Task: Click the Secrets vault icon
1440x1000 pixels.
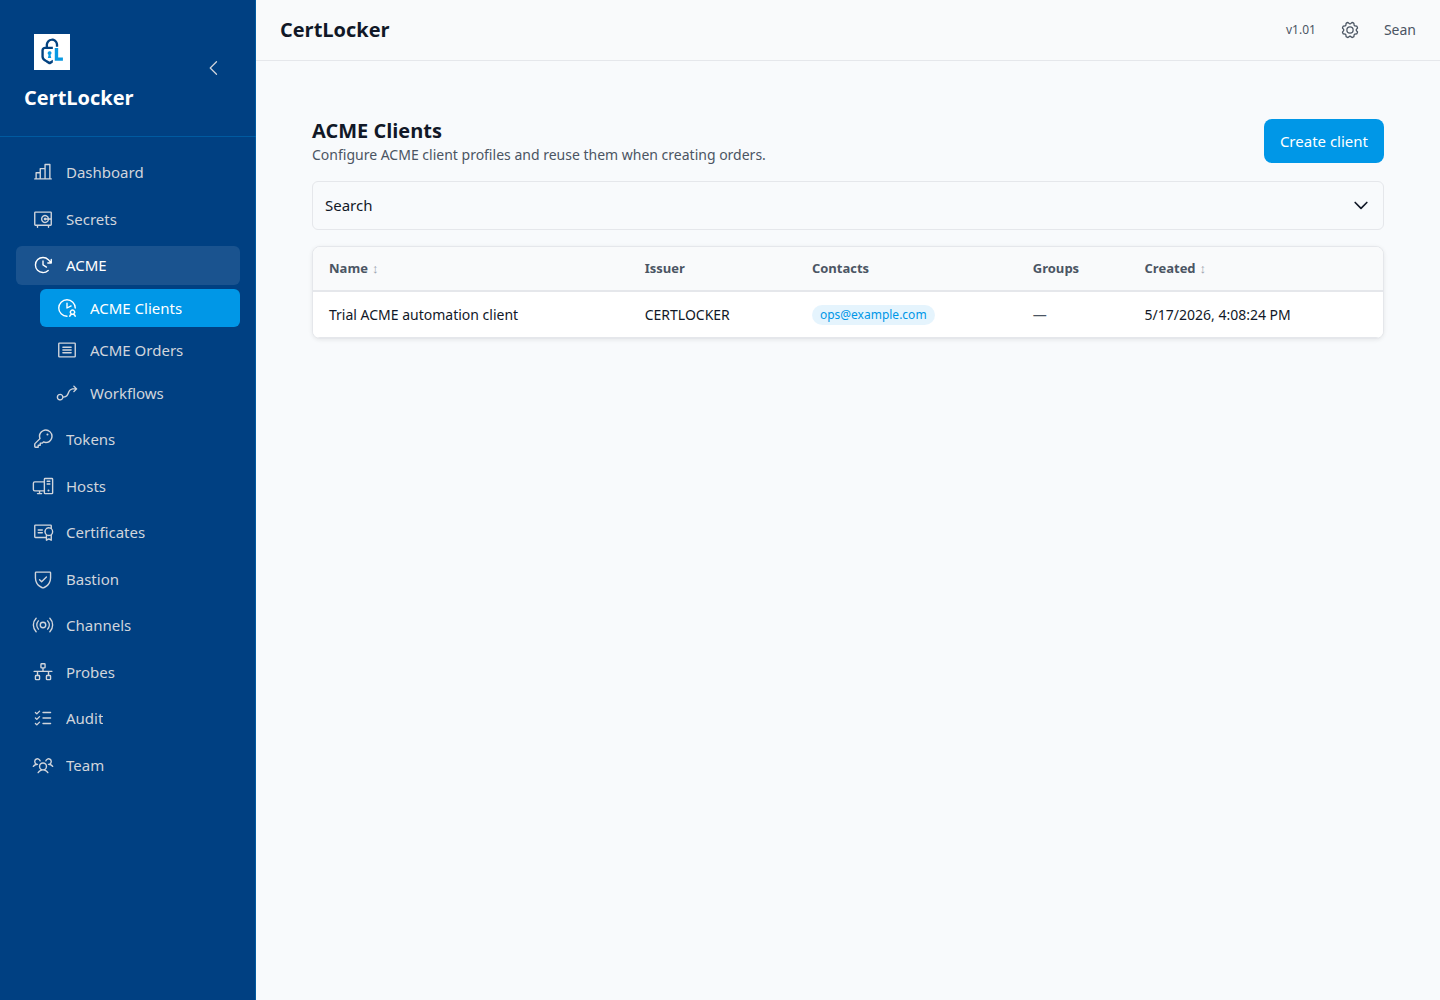Action: click(x=43, y=219)
